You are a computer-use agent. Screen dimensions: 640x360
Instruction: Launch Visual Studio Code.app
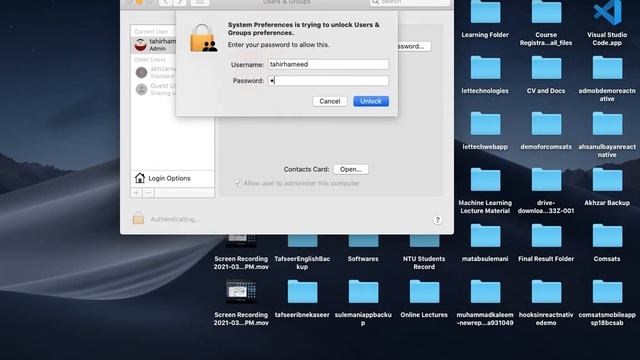tap(607, 12)
